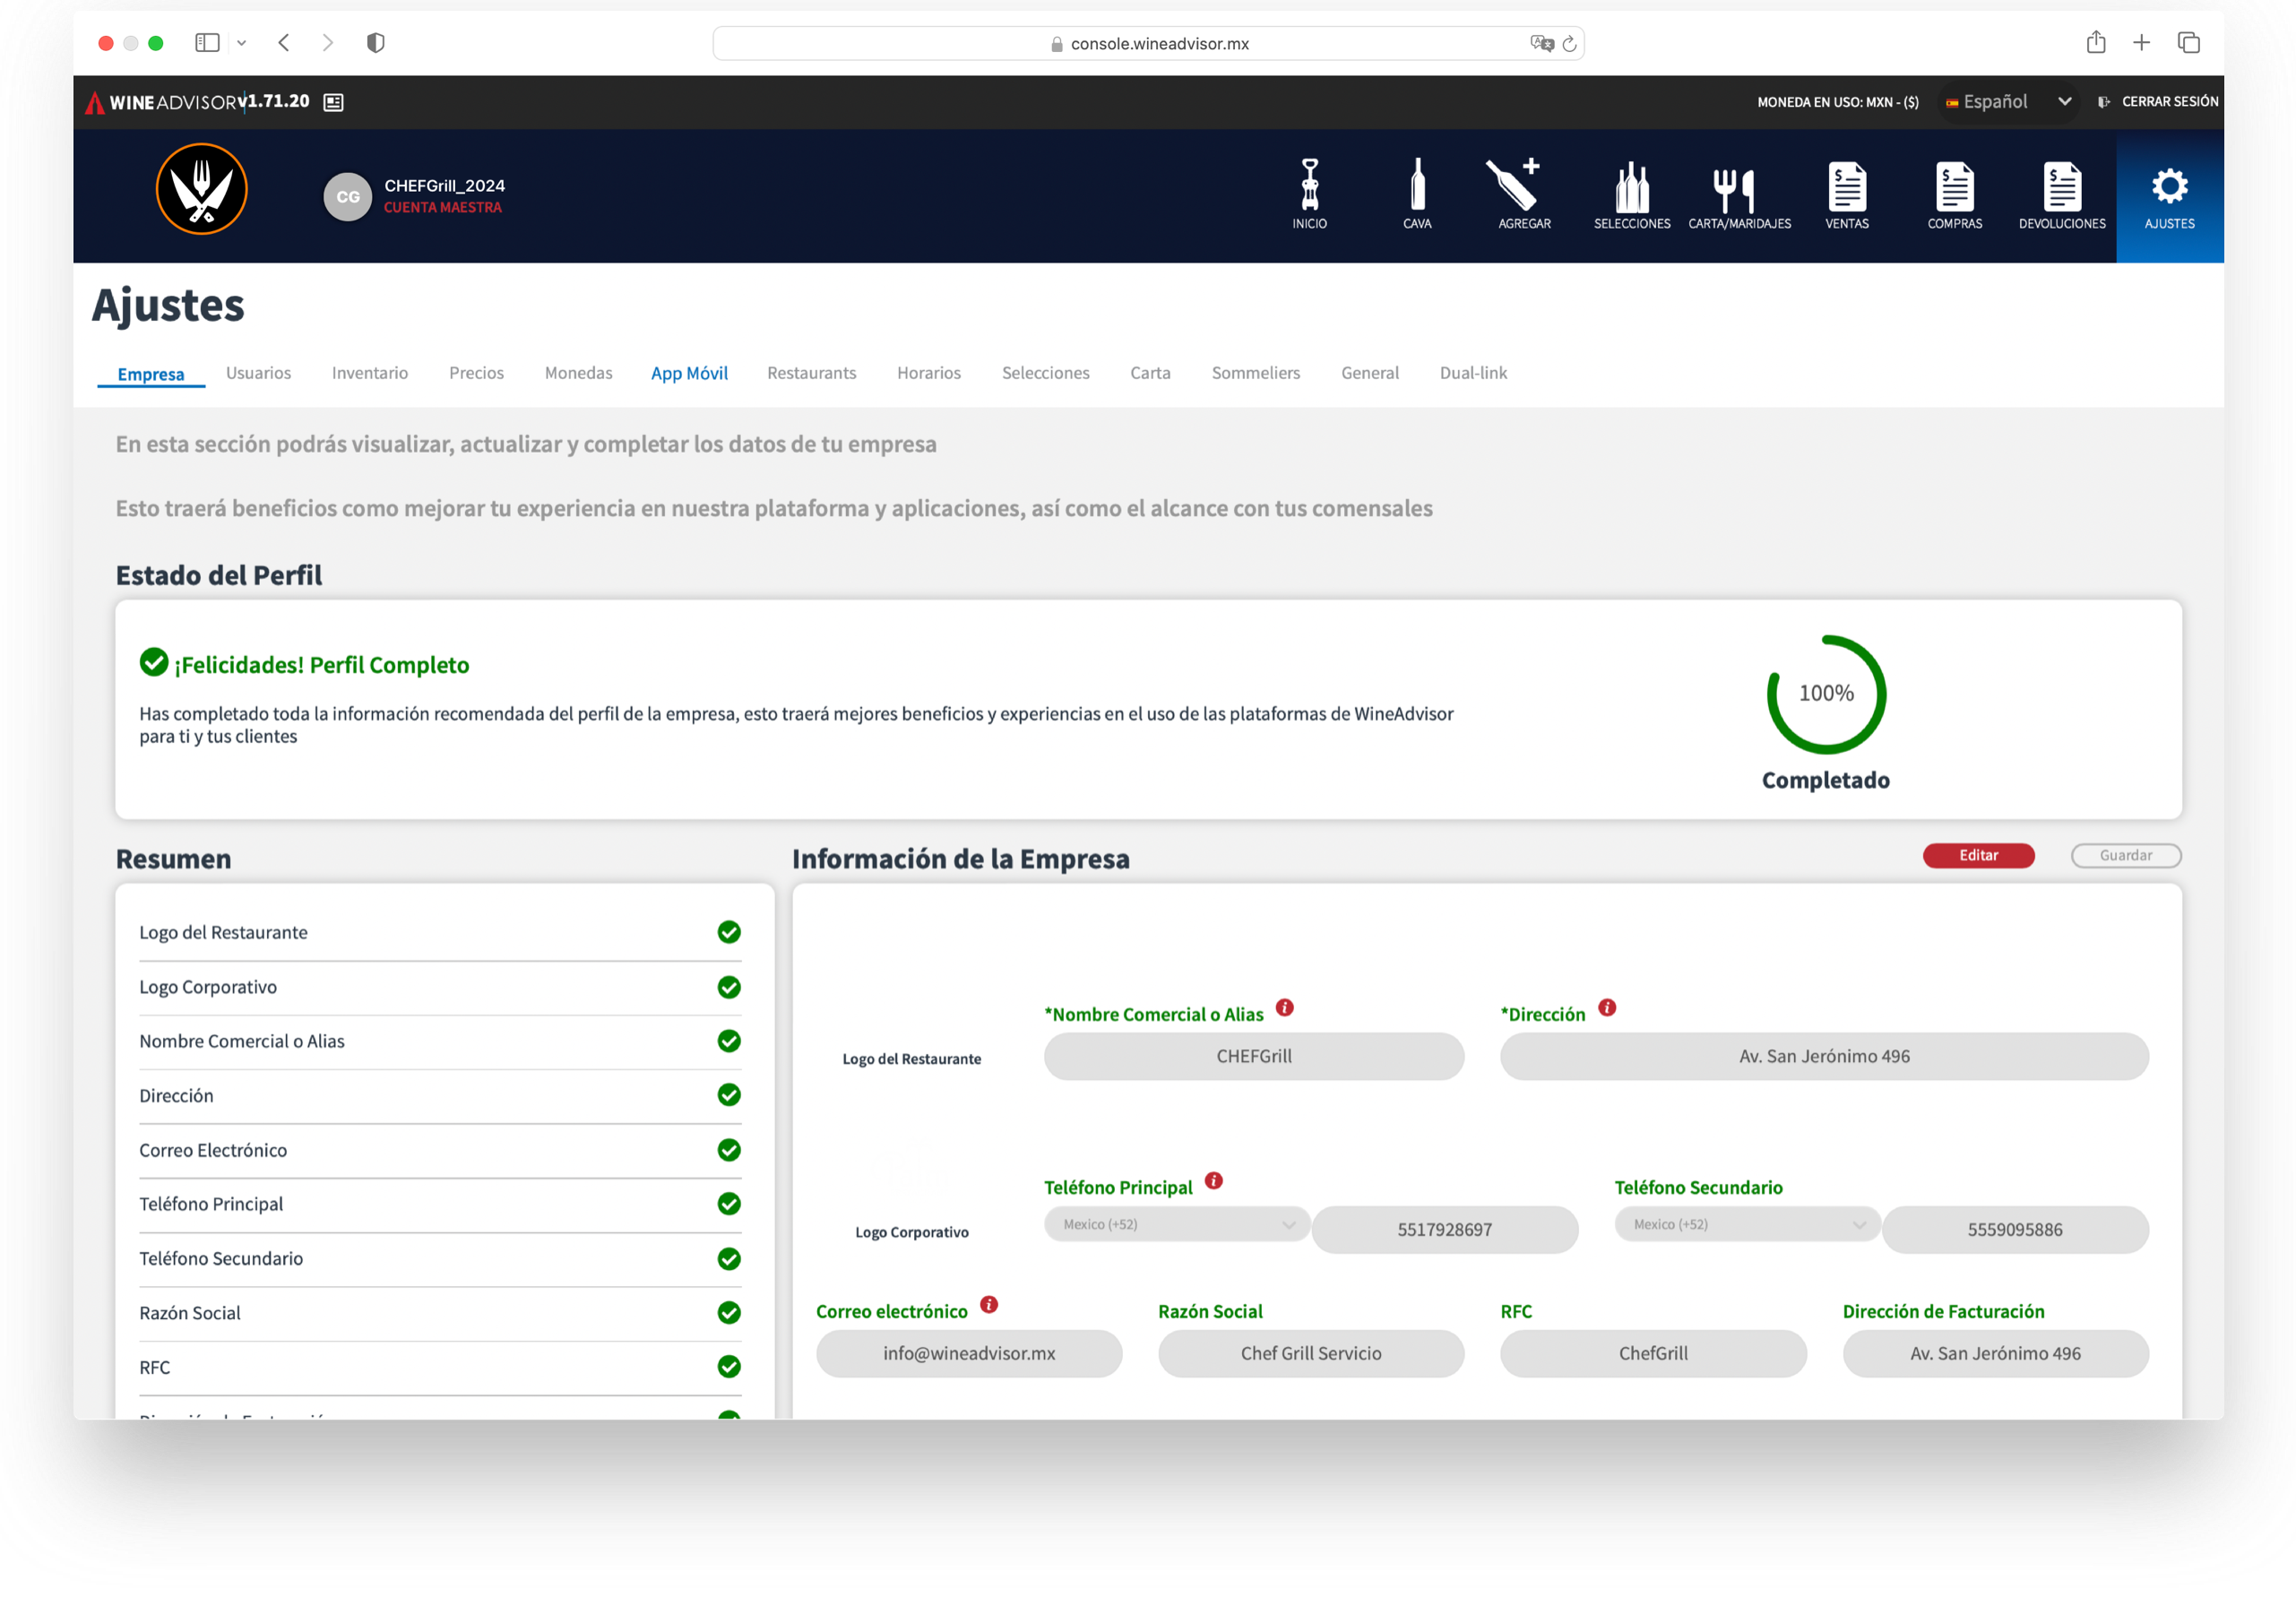This screenshot has height=1597, width=2296.
Task: Click the WineAdvisor logo in top bar
Action: tap(163, 102)
